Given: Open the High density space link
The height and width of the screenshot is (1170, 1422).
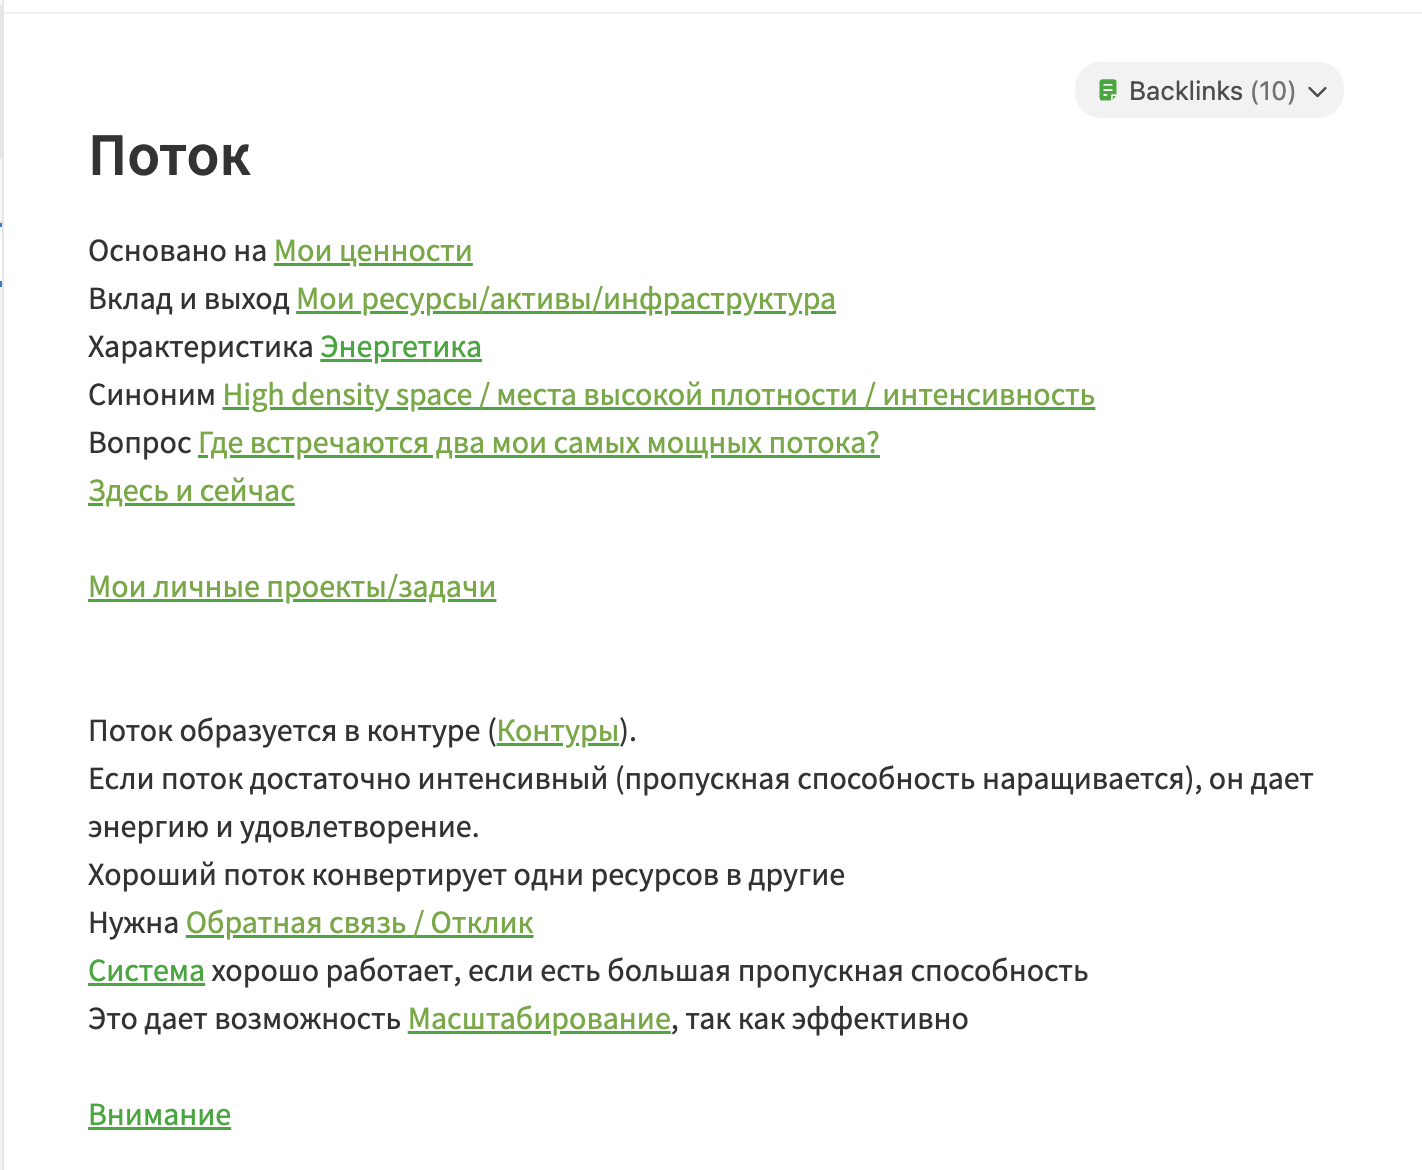Looking at the screenshot, I should [659, 395].
